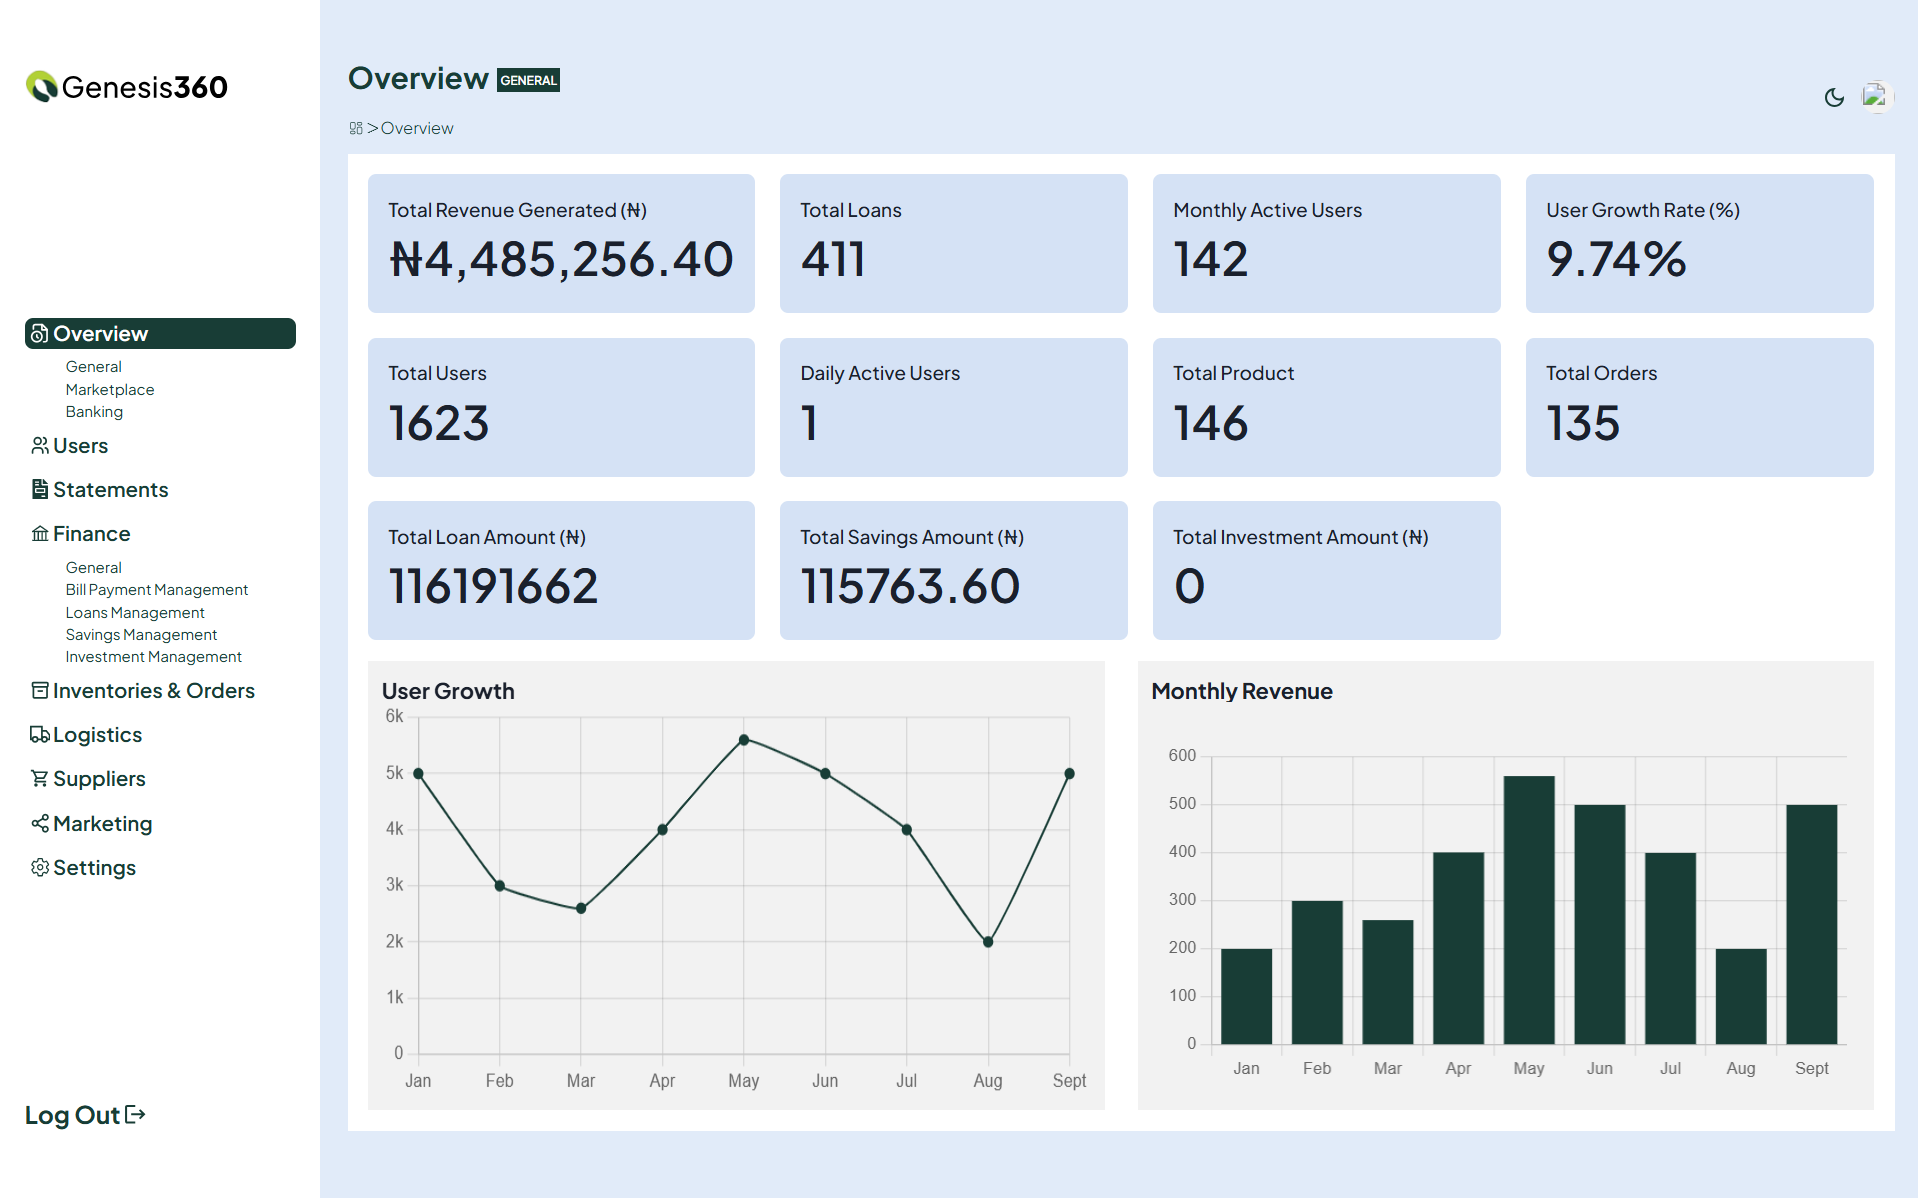Image resolution: width=1918 pixels, height=1198 pixels.
Task: Click the Users sidebar icon
Action: [x=40, y=446]
